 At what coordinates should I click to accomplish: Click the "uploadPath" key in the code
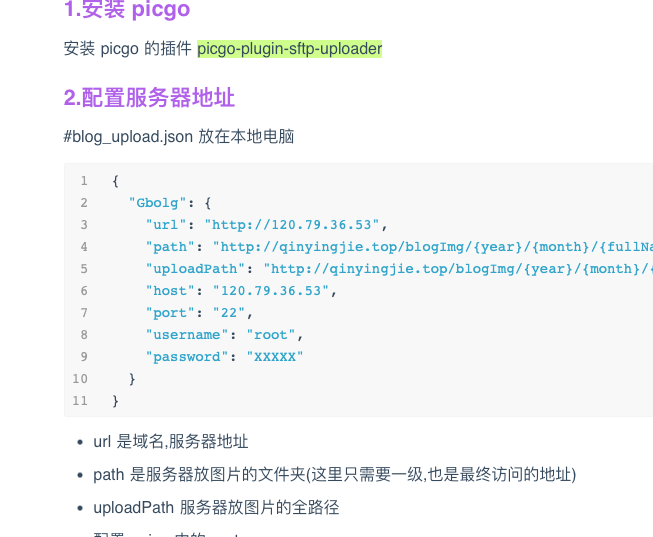click(195, 269)
